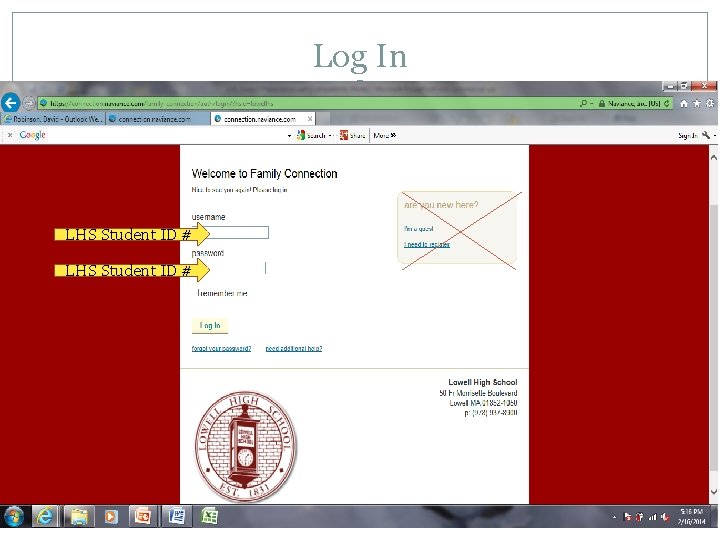Open the need additional help link
Image resolution: width=720 pixels, height=540 pixels.
294,349
